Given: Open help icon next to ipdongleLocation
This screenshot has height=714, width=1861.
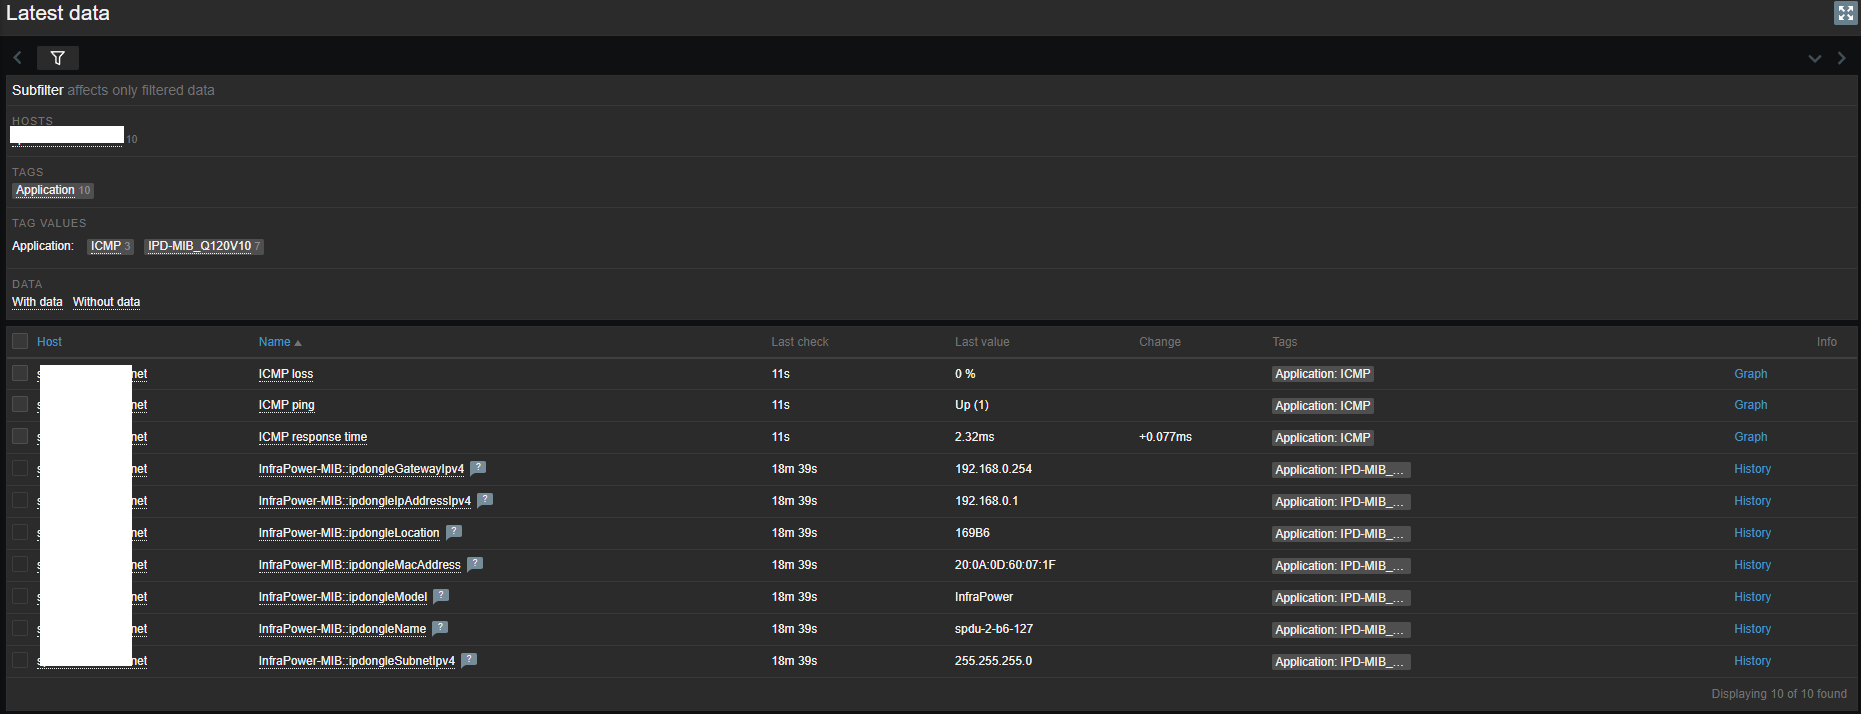Looking at the screenshot, I should pyautogui.click(x=454, y=532).
